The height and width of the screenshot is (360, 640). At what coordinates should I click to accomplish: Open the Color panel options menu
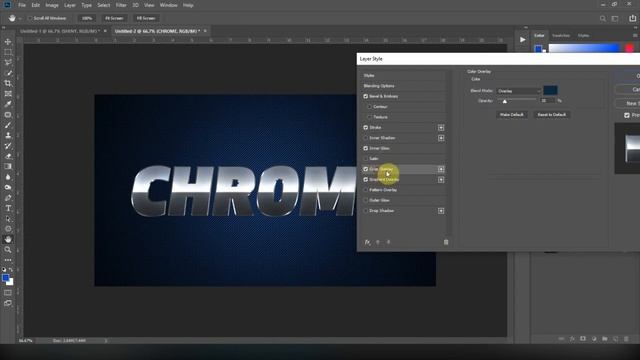[635, 36]
